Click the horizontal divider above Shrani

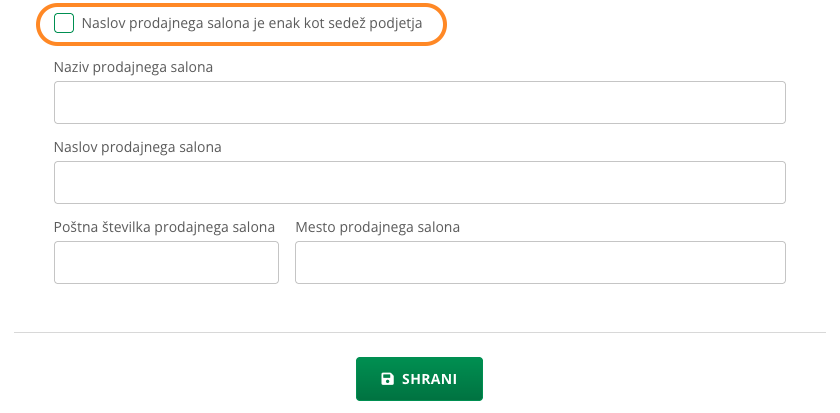(420, 332)
